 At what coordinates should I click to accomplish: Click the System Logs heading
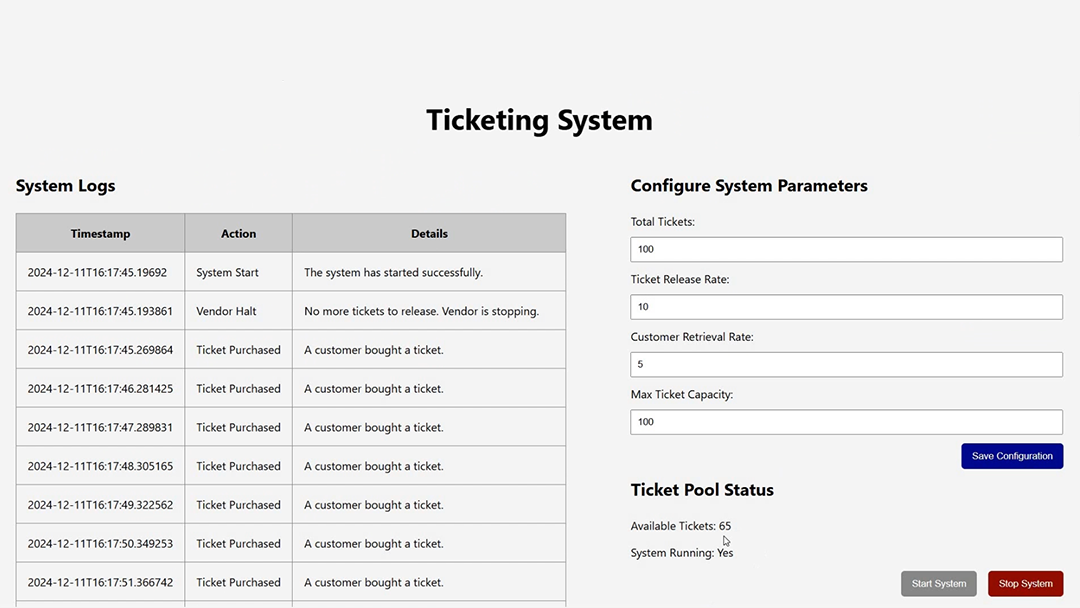click(x=65, y=186)
